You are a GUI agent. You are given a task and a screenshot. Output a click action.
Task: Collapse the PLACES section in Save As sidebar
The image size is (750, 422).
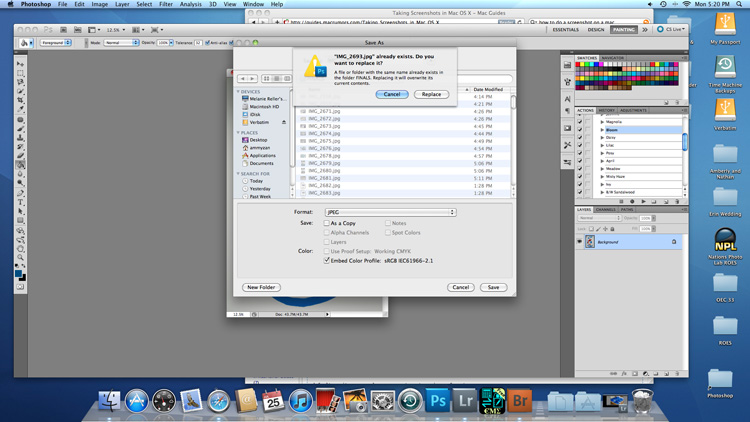(x=238, y=133)
